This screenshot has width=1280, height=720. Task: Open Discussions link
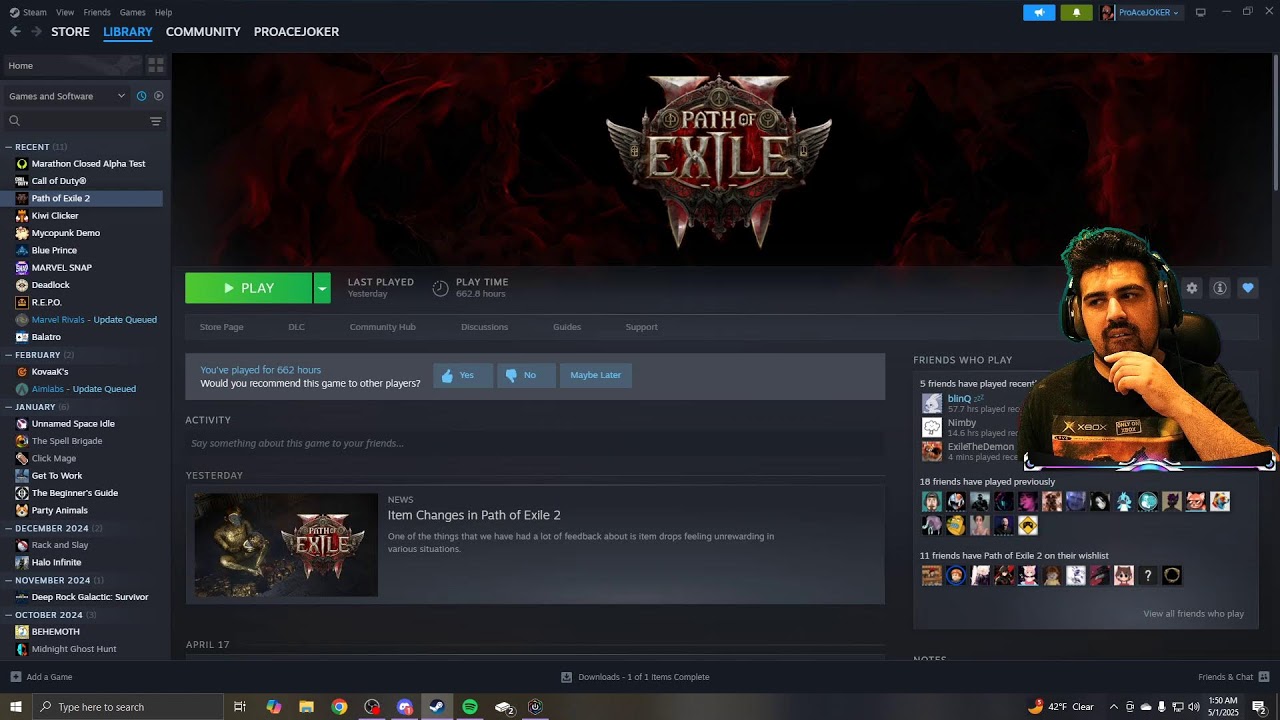click(484, 327)
